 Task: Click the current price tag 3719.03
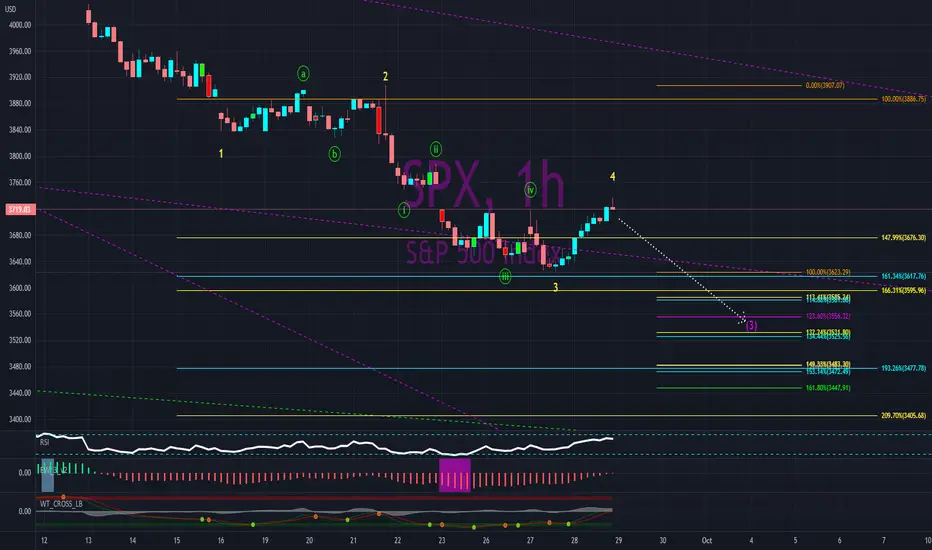(21, 209)
